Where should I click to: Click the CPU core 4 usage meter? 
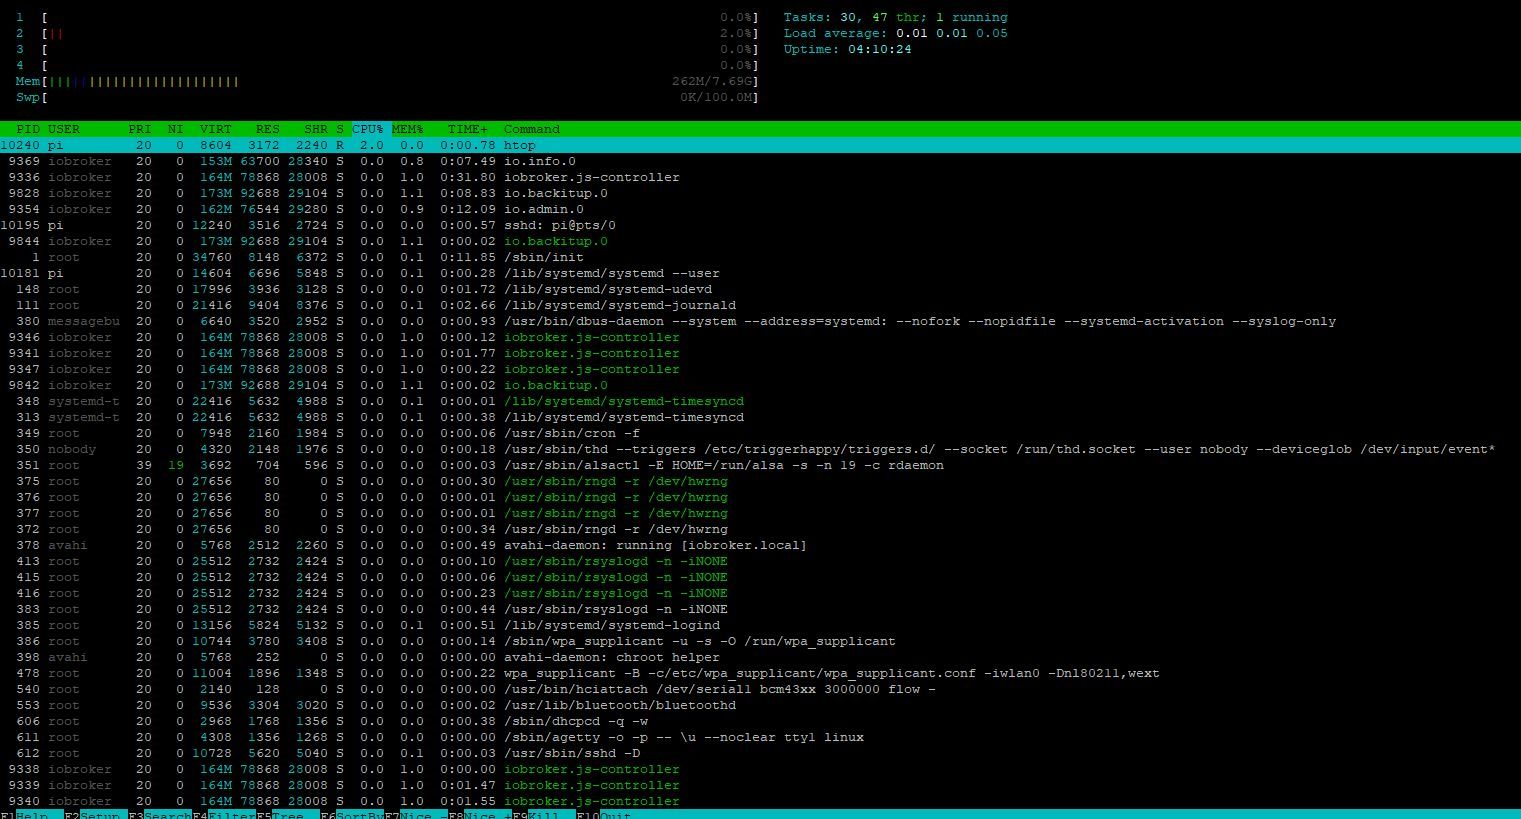click(x=388, y=65)
